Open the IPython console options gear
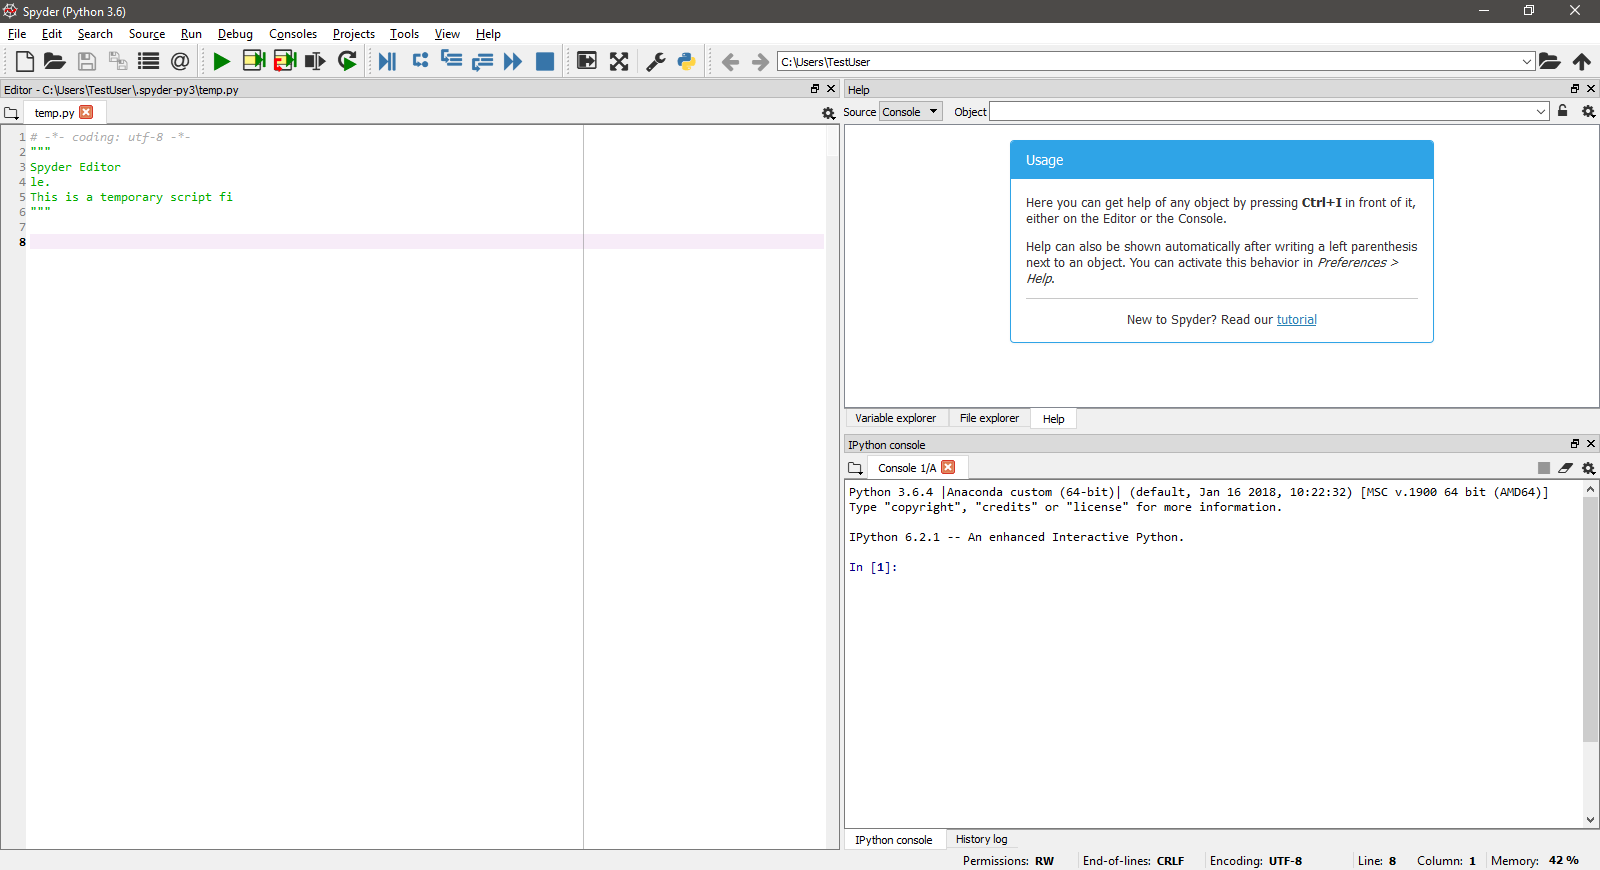The height and width of the screenshot is (870, 1600). (x=1588, y=468)
